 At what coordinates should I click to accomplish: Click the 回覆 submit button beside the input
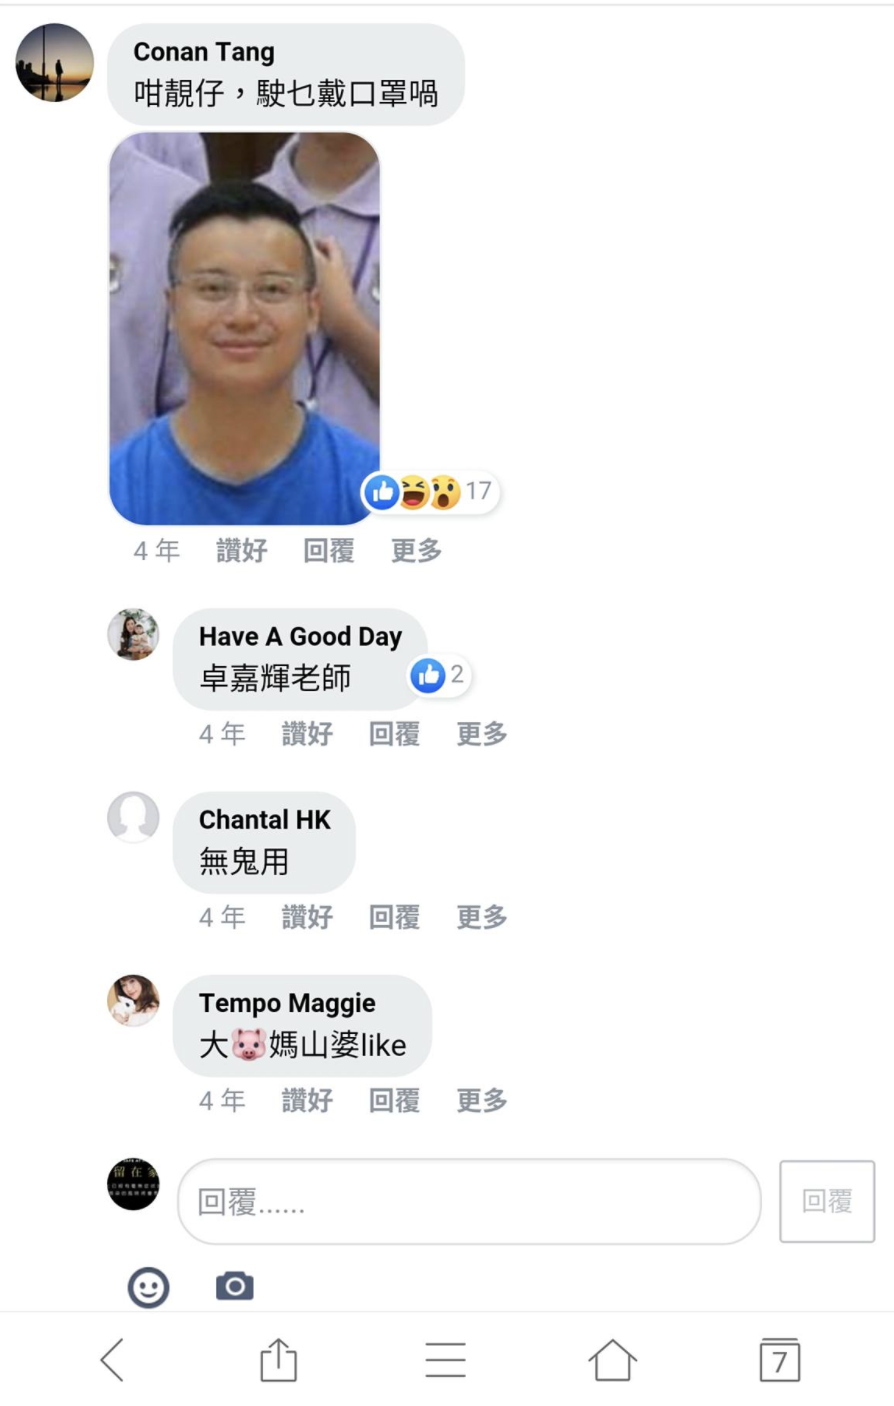coord(827,1201)
